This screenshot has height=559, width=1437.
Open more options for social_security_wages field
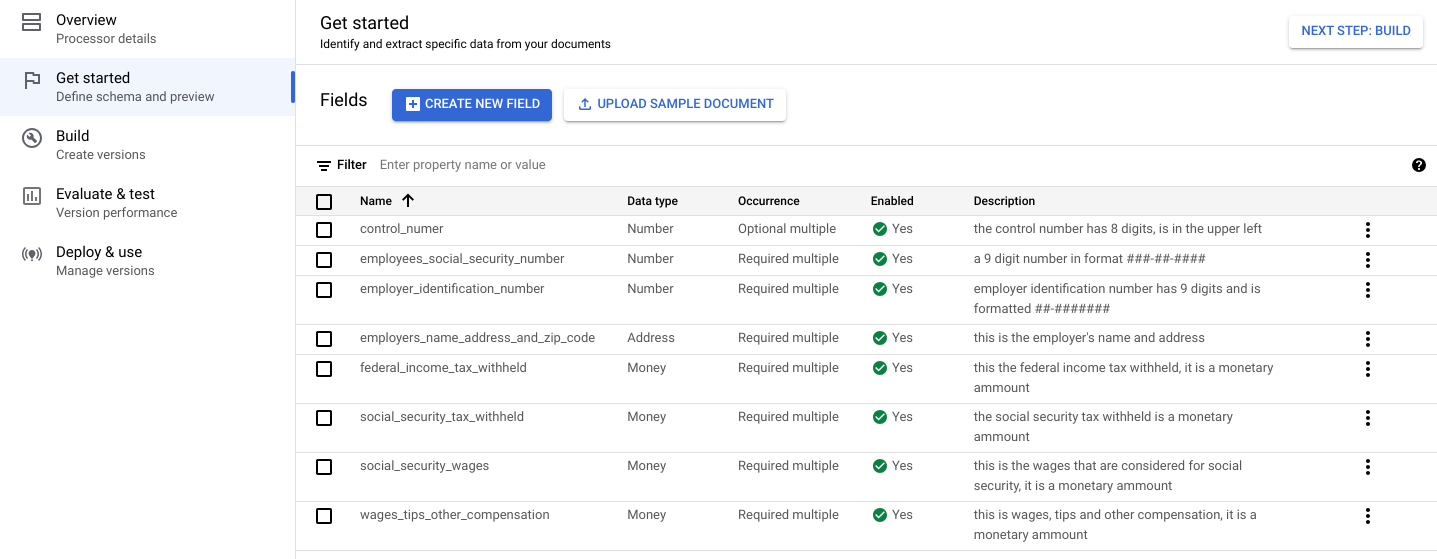coord(1367,467)
